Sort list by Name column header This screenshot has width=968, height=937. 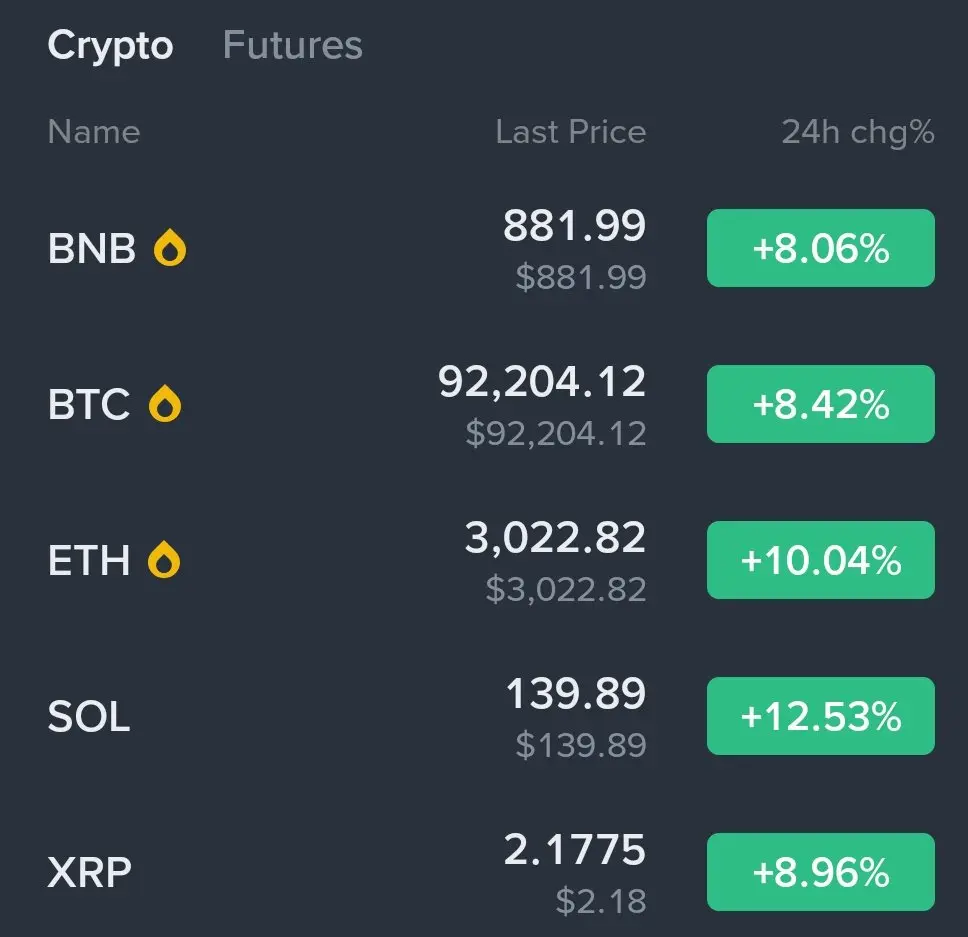pos(94,132)
